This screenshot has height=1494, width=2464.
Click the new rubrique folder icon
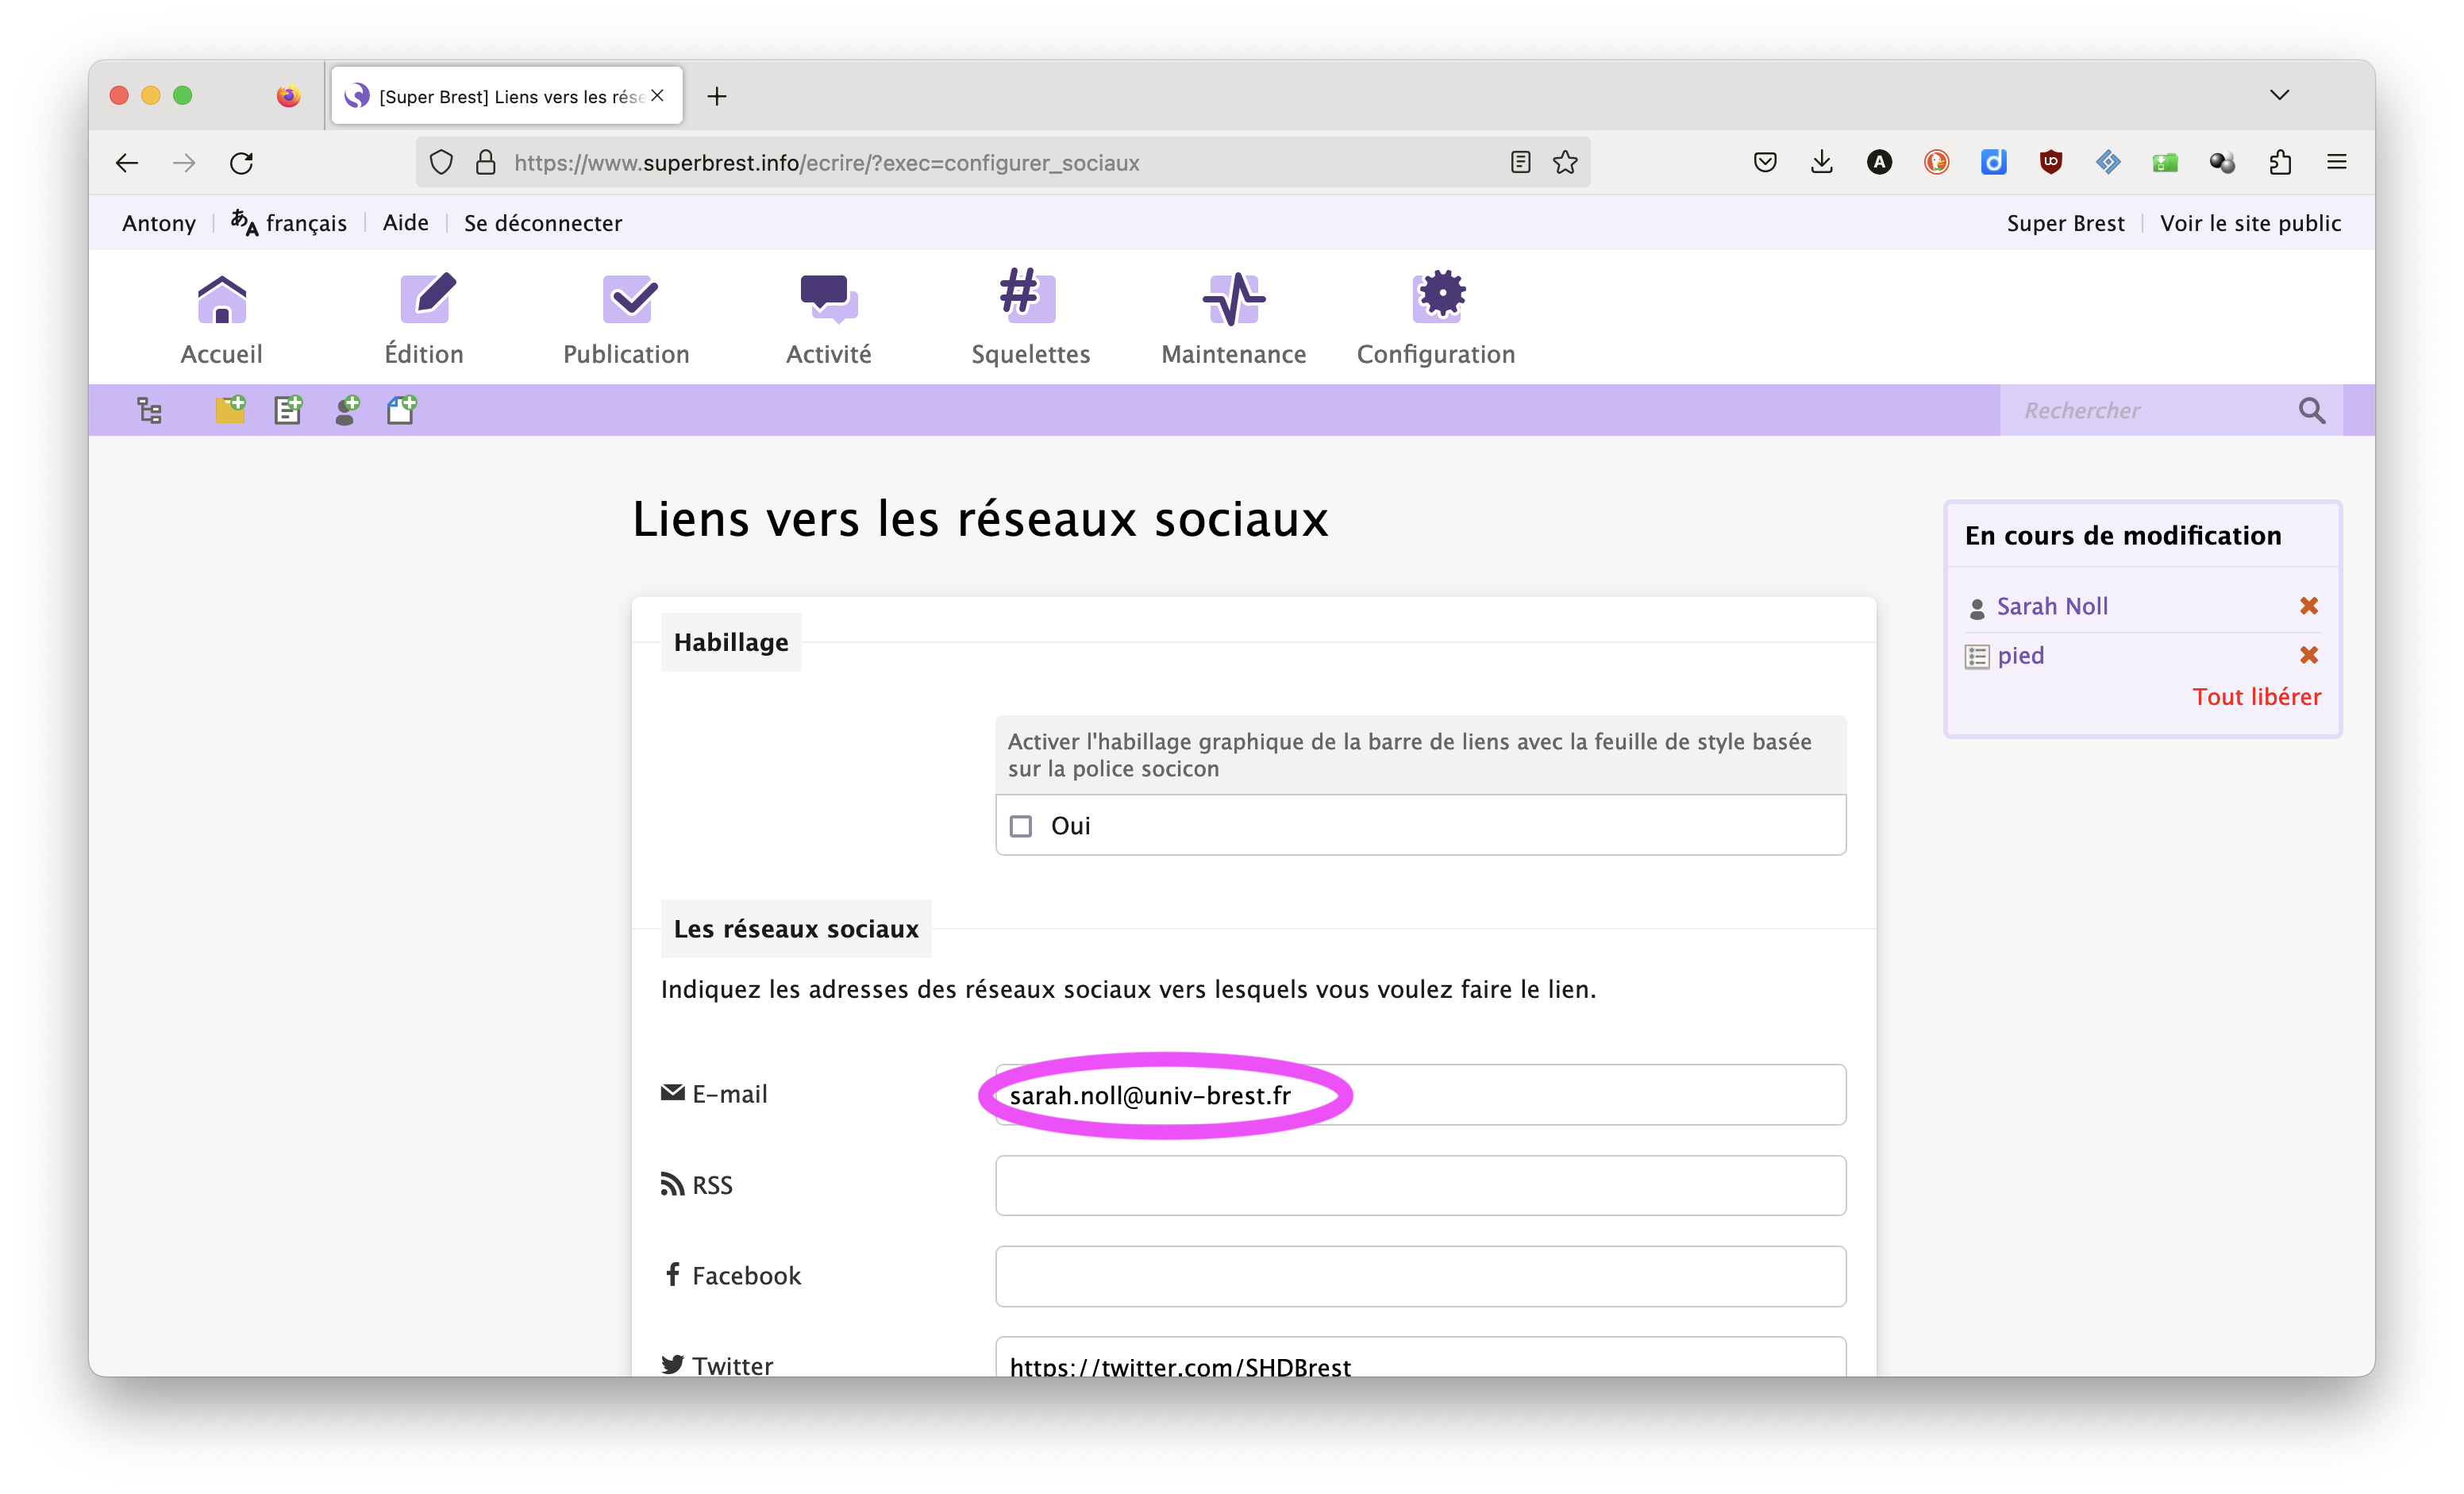click(230, 409)
